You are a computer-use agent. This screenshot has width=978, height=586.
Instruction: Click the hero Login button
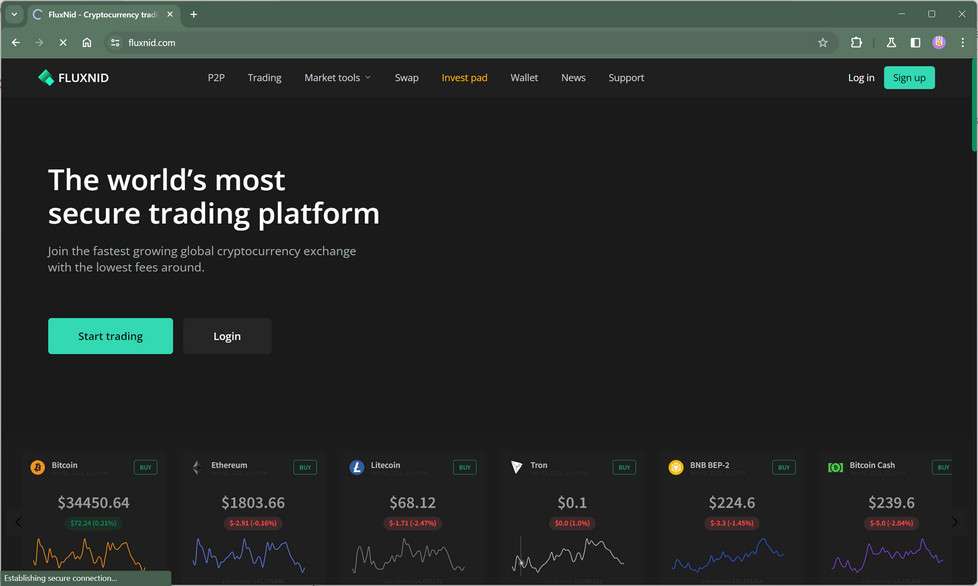click(227, 336)
